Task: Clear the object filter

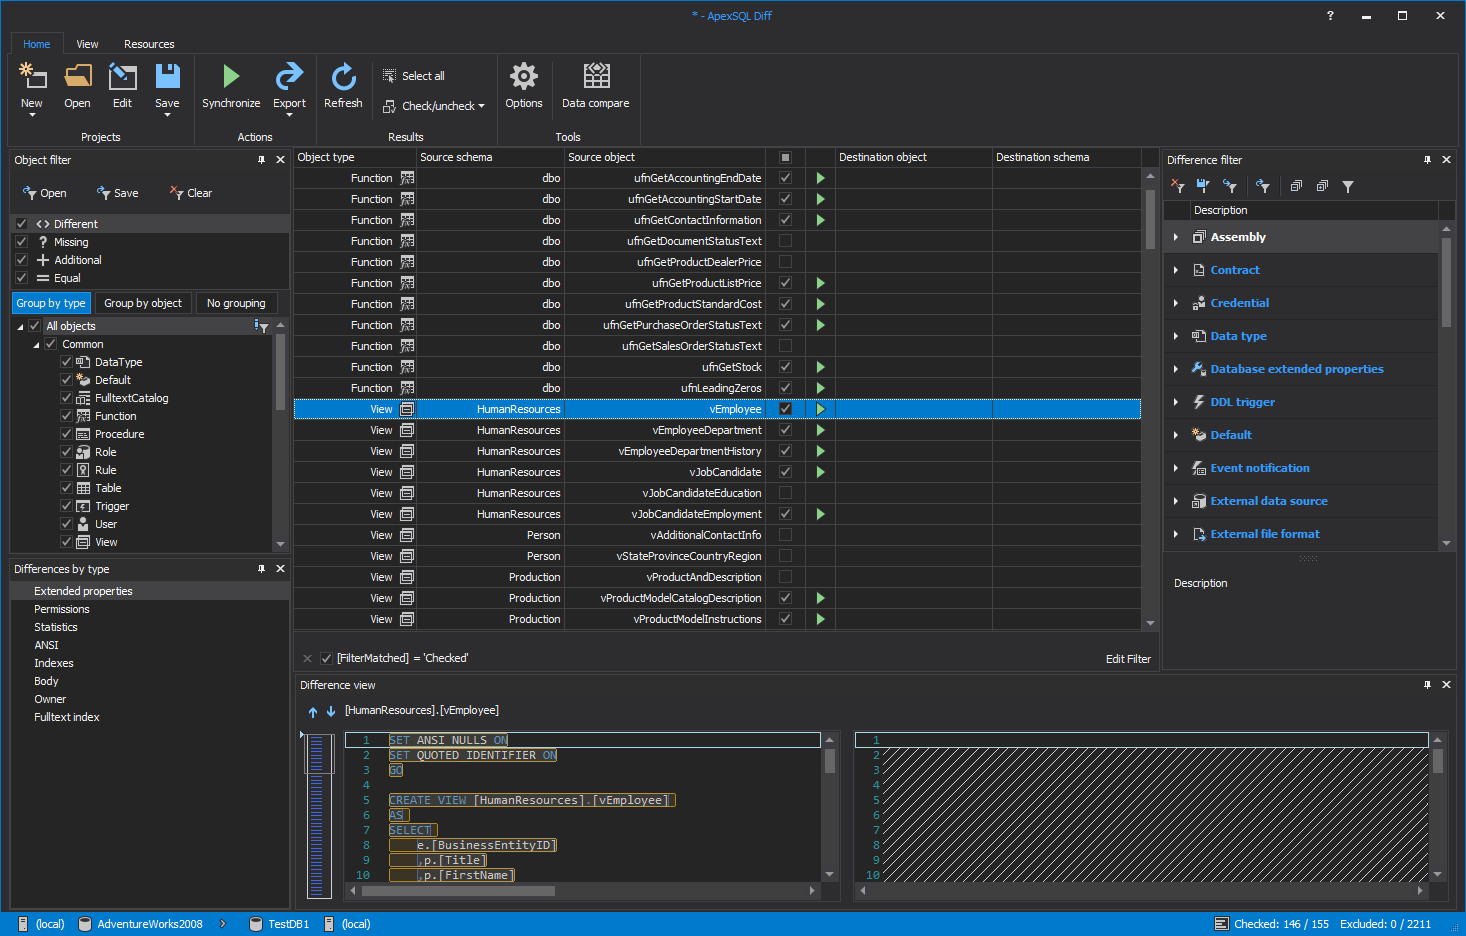Action: (191, 193)
